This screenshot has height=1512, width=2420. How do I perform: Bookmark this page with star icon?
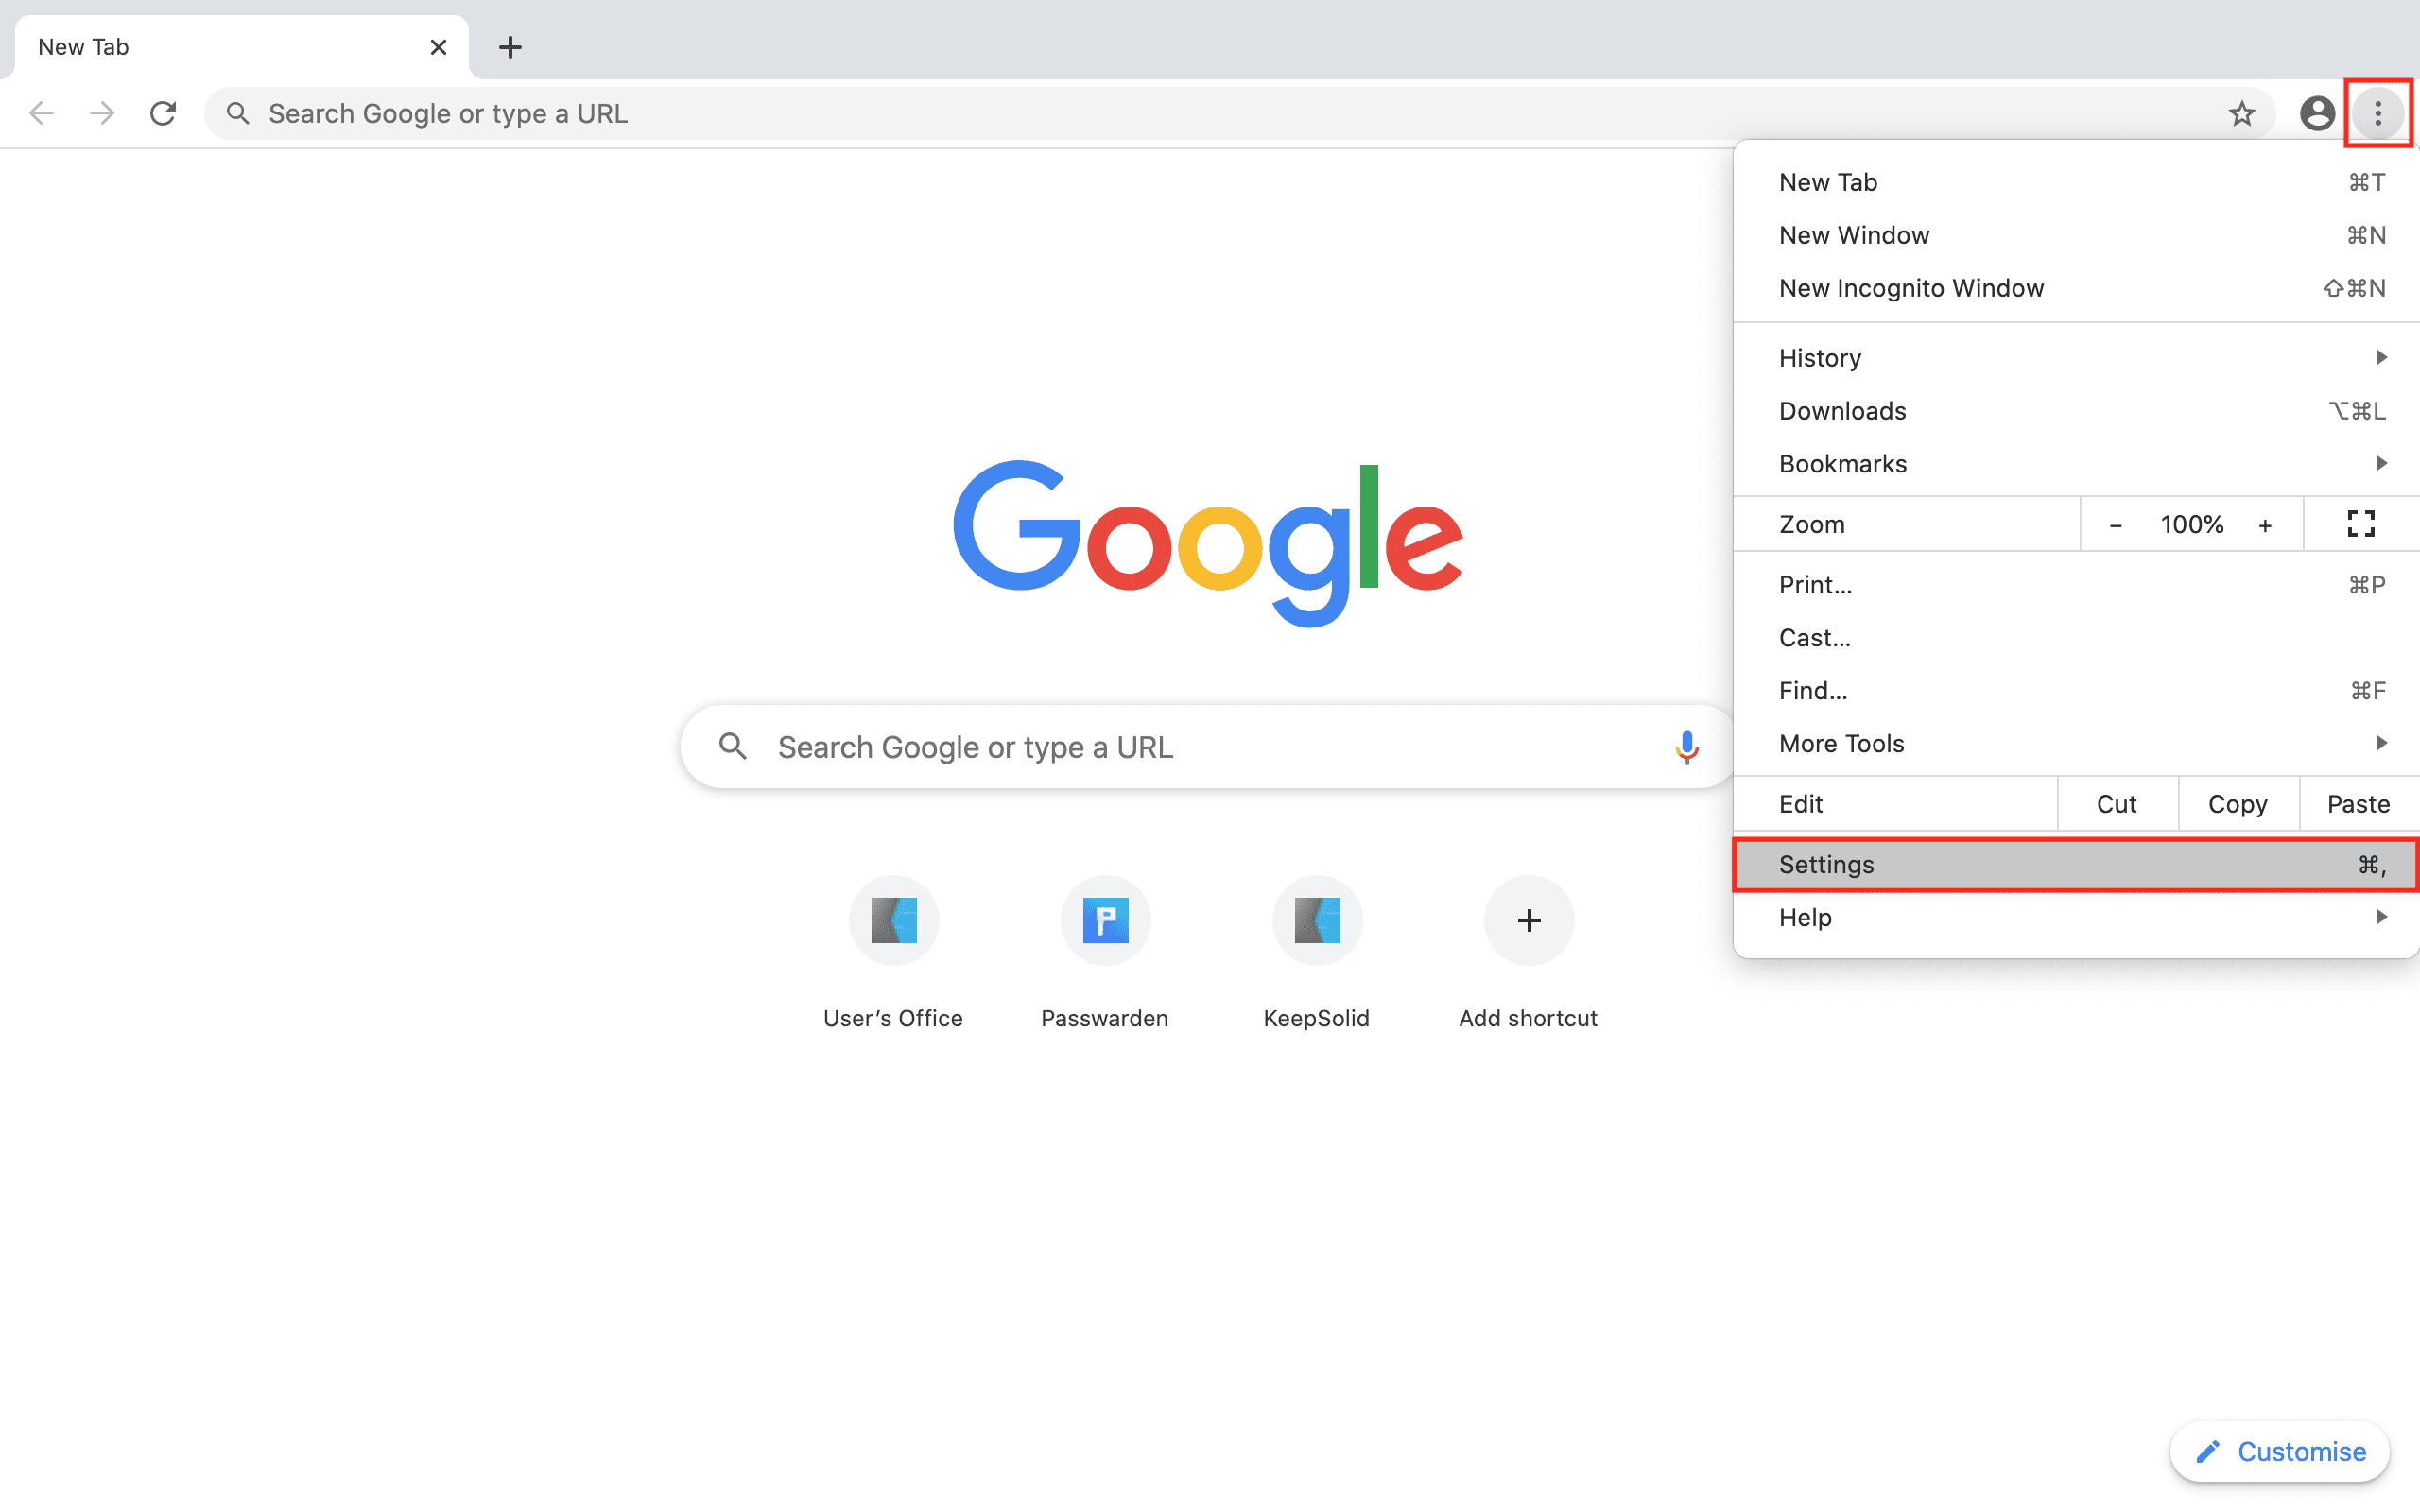point(2241,114)
